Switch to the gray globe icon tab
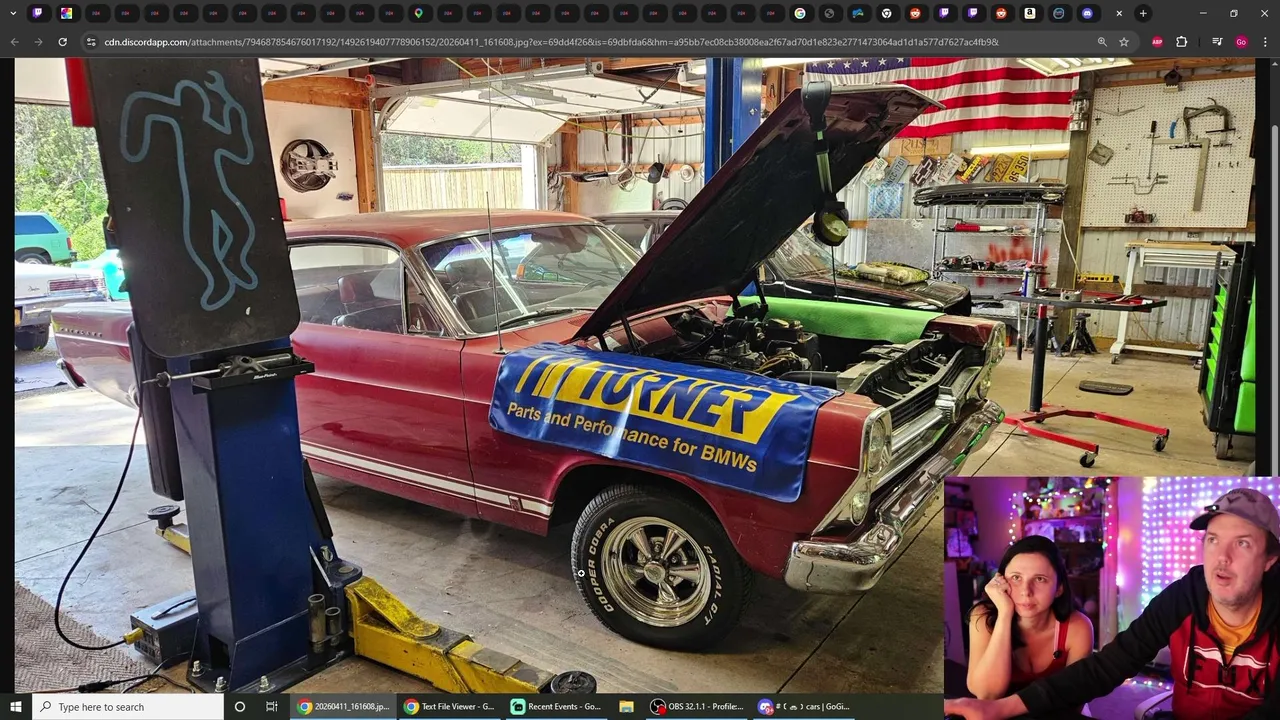The image size is (1280, 720). pyautogui.click(x=829, y=13)
